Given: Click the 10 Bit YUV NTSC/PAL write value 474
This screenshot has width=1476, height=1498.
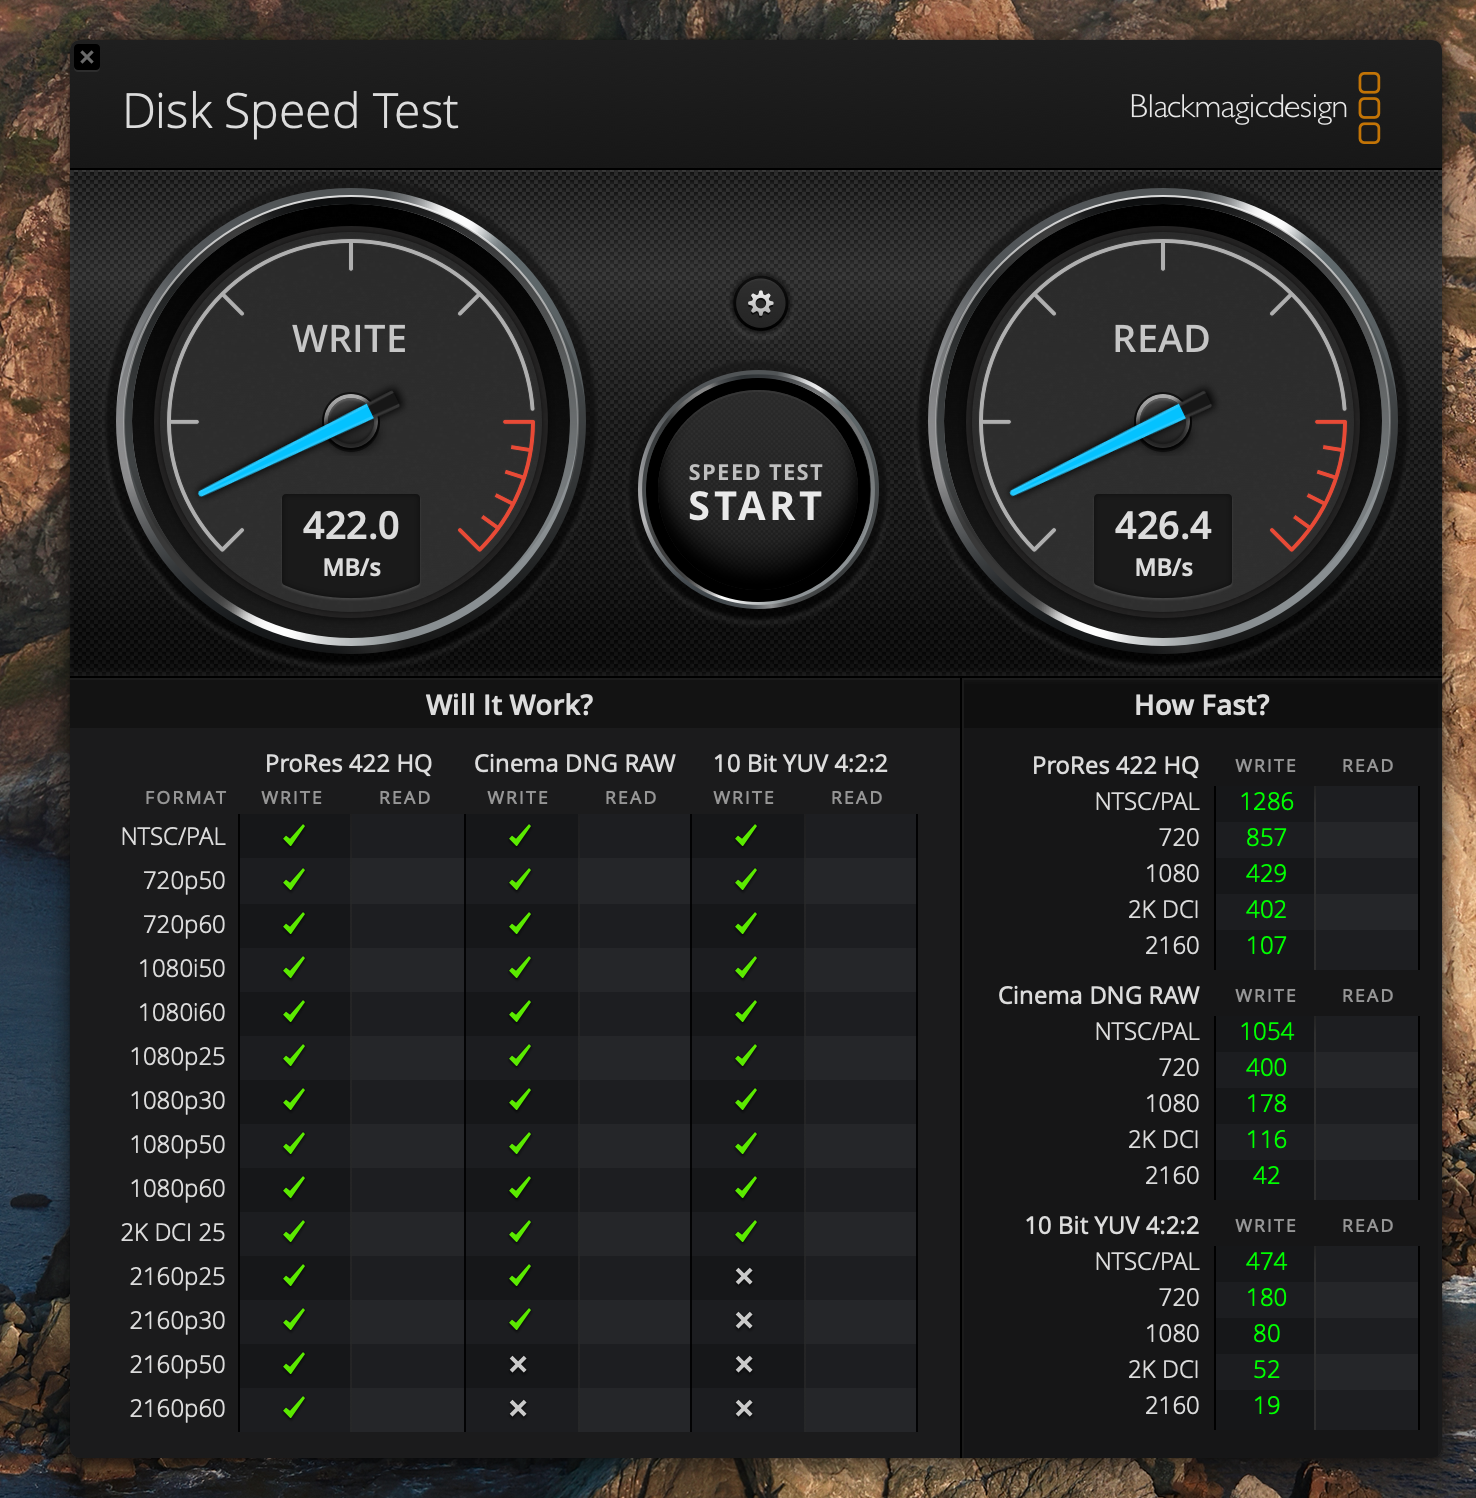Looking at the screenshot, I should pyautogui.click(x=1266, y=1262).
